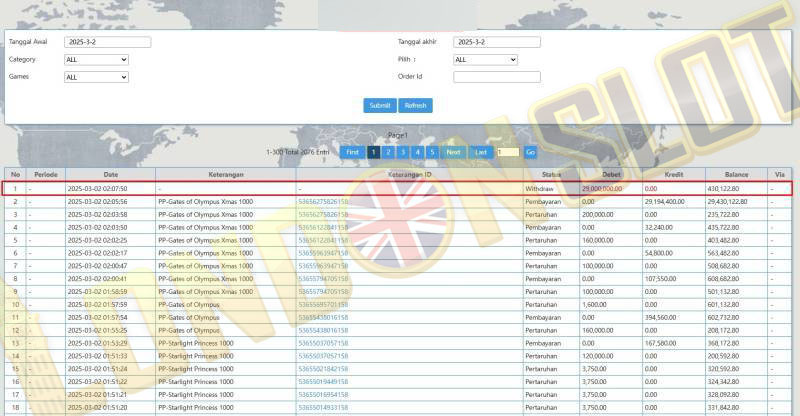Go to the First page

click(x=353, y=152)
